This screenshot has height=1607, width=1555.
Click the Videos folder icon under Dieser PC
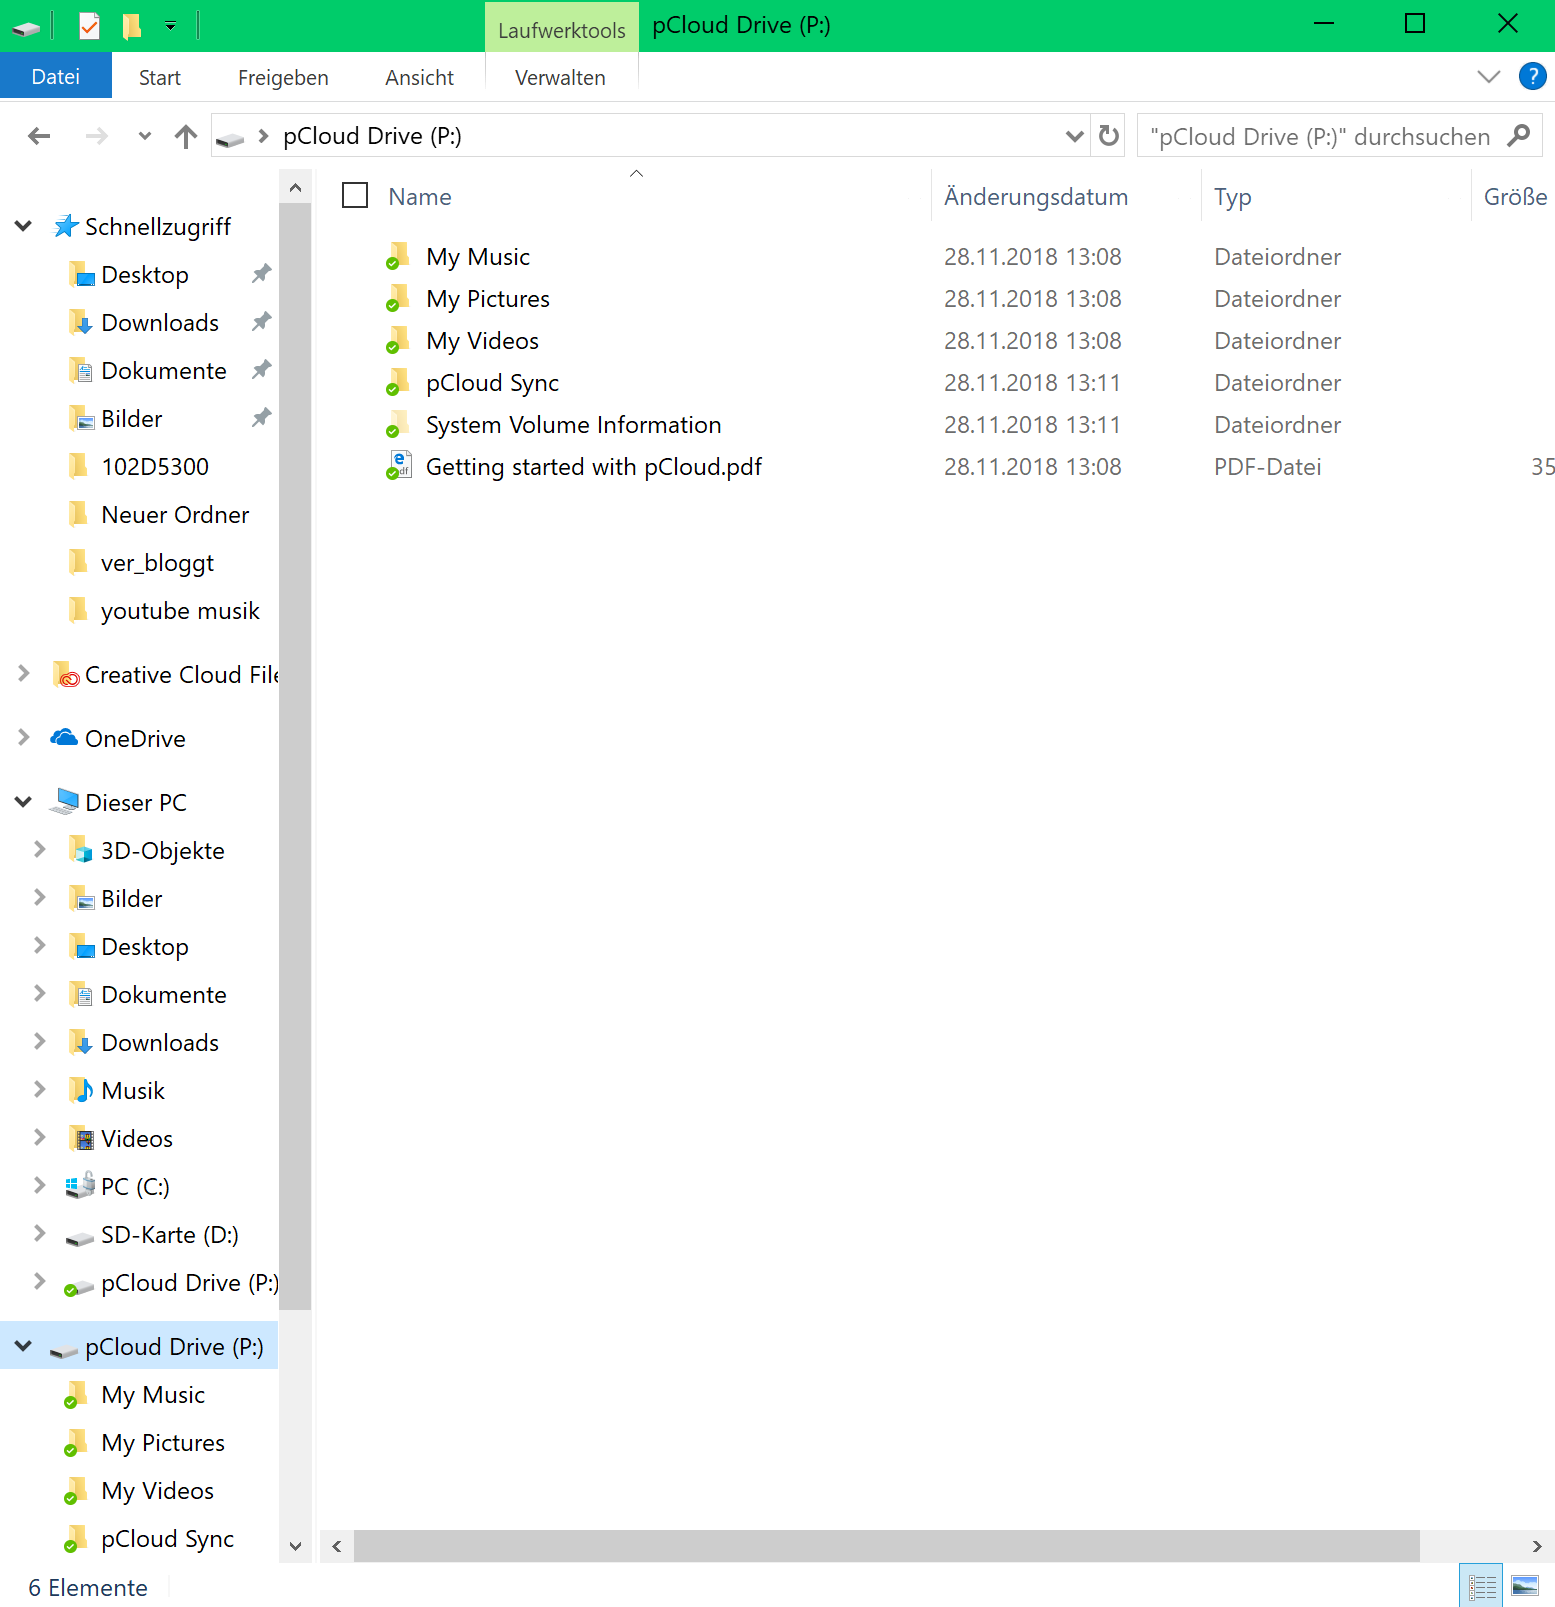tap(81, 1138)
